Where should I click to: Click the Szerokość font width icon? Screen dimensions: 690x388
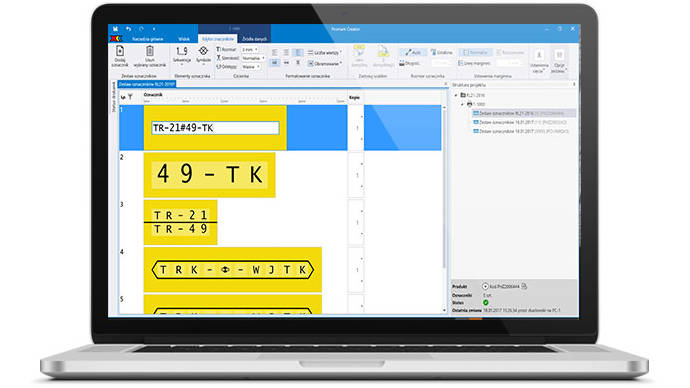(218, 58)
